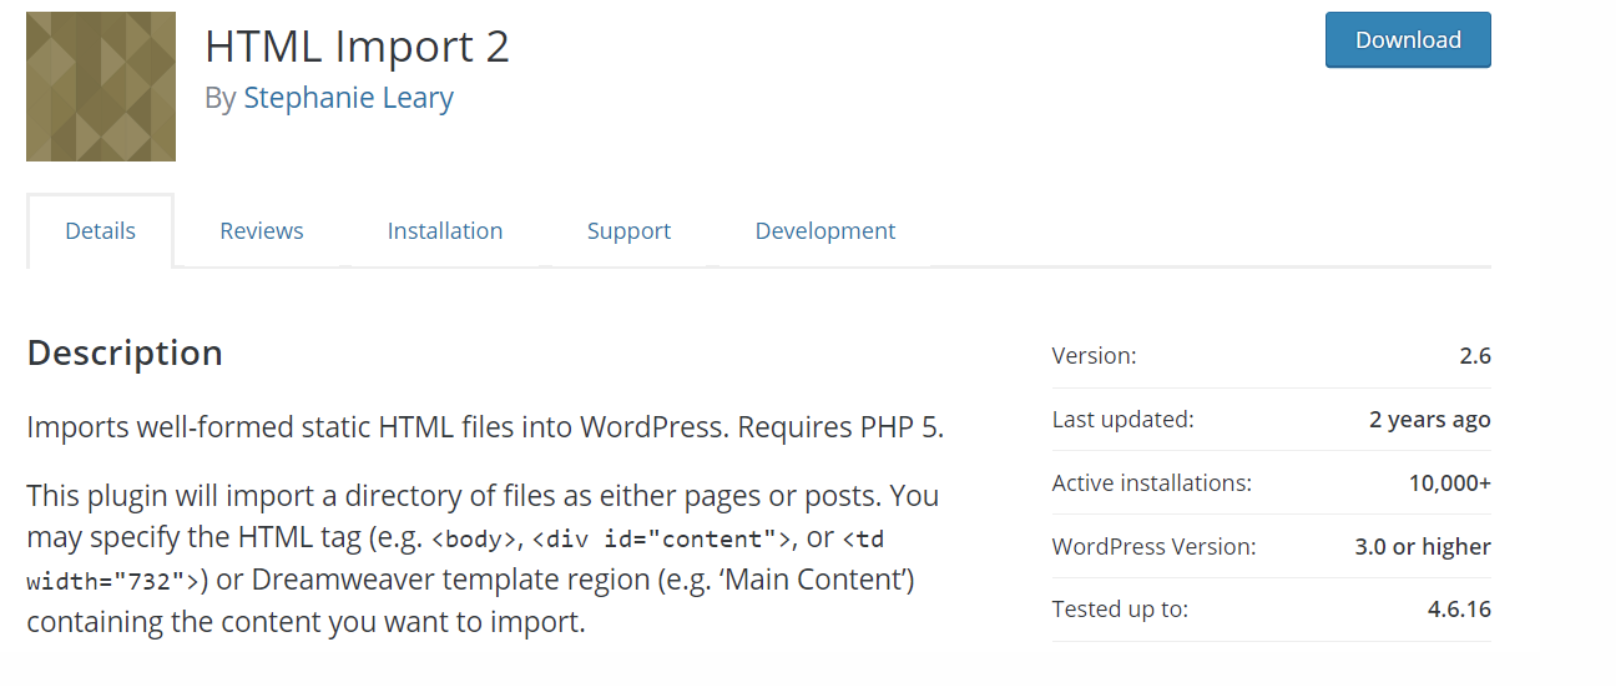The image size is (1616, 686).
Task: Click the '2 years ago' value
Action: pos(1430,420)
